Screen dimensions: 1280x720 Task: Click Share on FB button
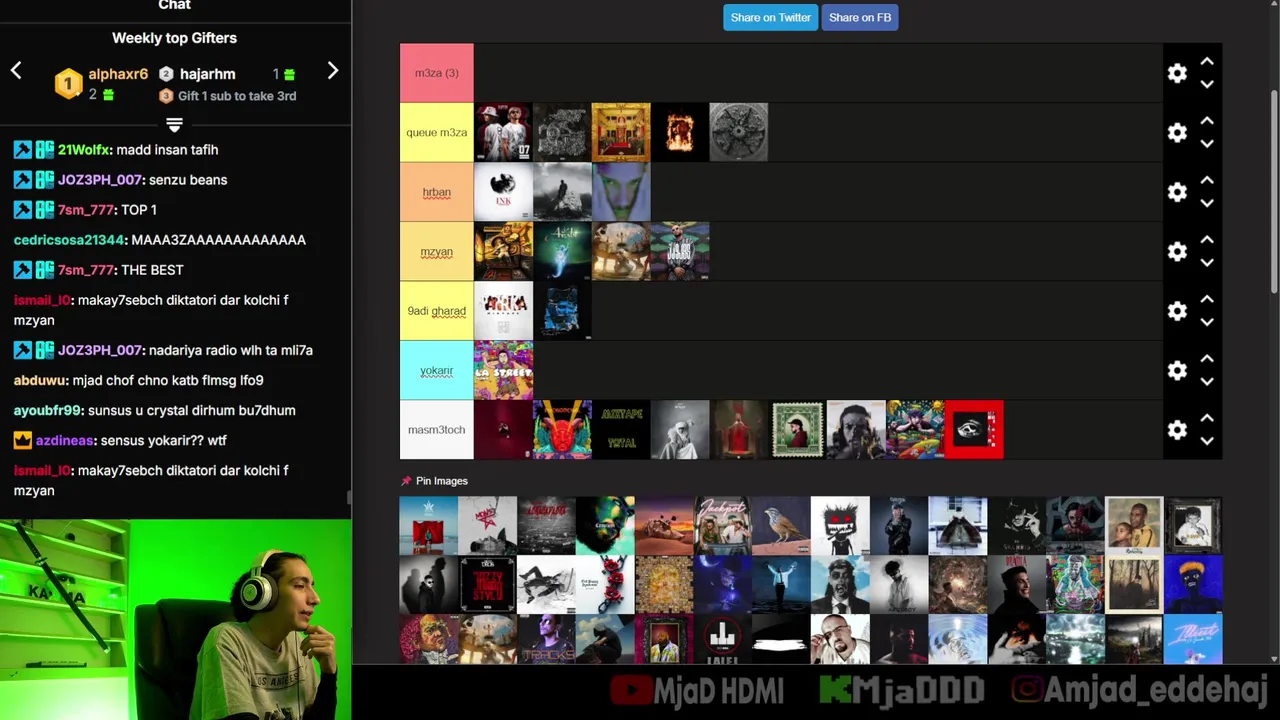click(860, 17)
